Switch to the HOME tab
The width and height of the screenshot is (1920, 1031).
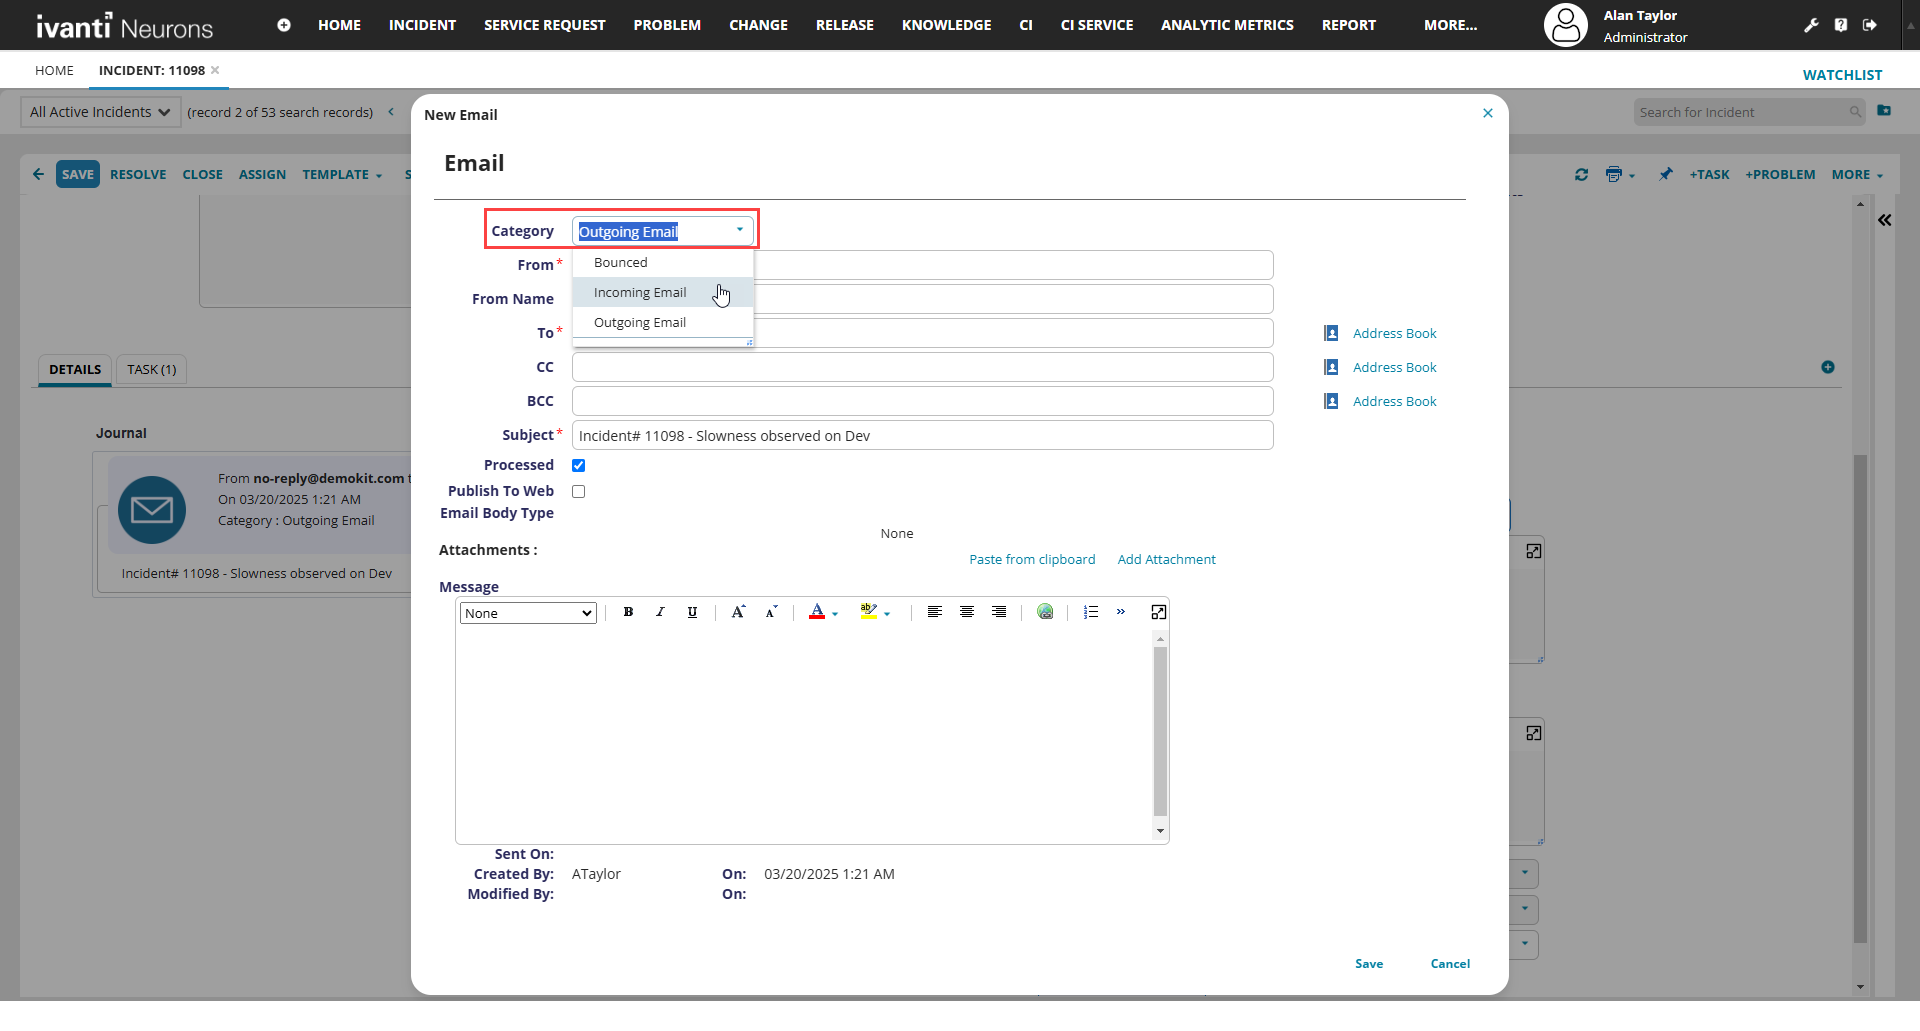pyautogui.click(x=54, y=70)
